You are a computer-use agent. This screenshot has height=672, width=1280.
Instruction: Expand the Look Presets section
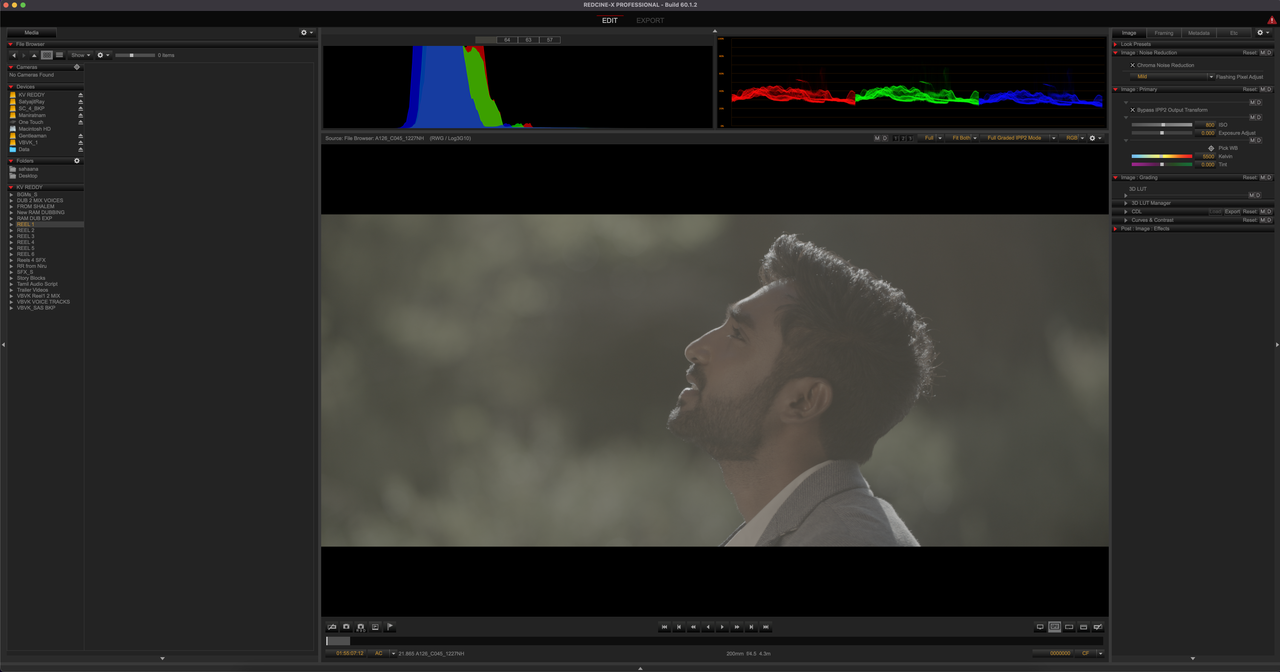point(1116,44)
